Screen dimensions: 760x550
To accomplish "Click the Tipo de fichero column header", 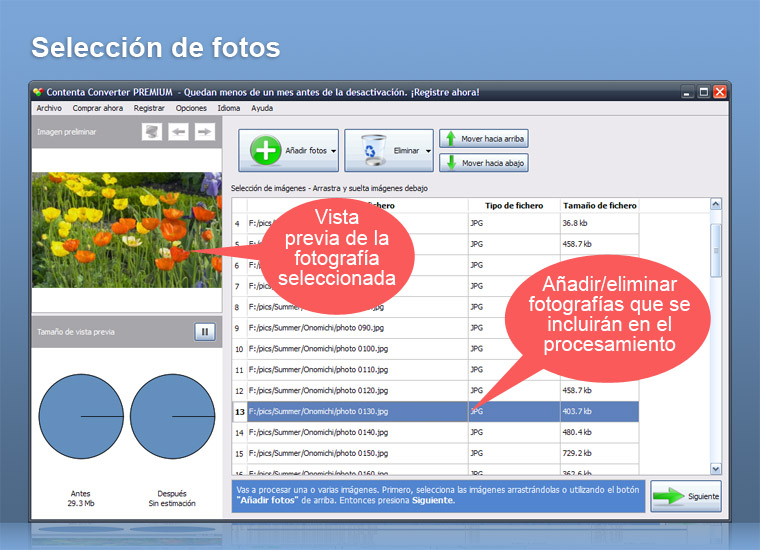I will coord(514,205).
